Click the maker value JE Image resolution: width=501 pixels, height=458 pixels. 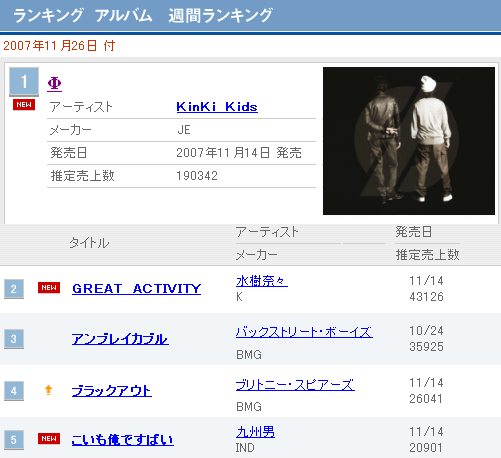pyautogui.click(x=184, y=130)
